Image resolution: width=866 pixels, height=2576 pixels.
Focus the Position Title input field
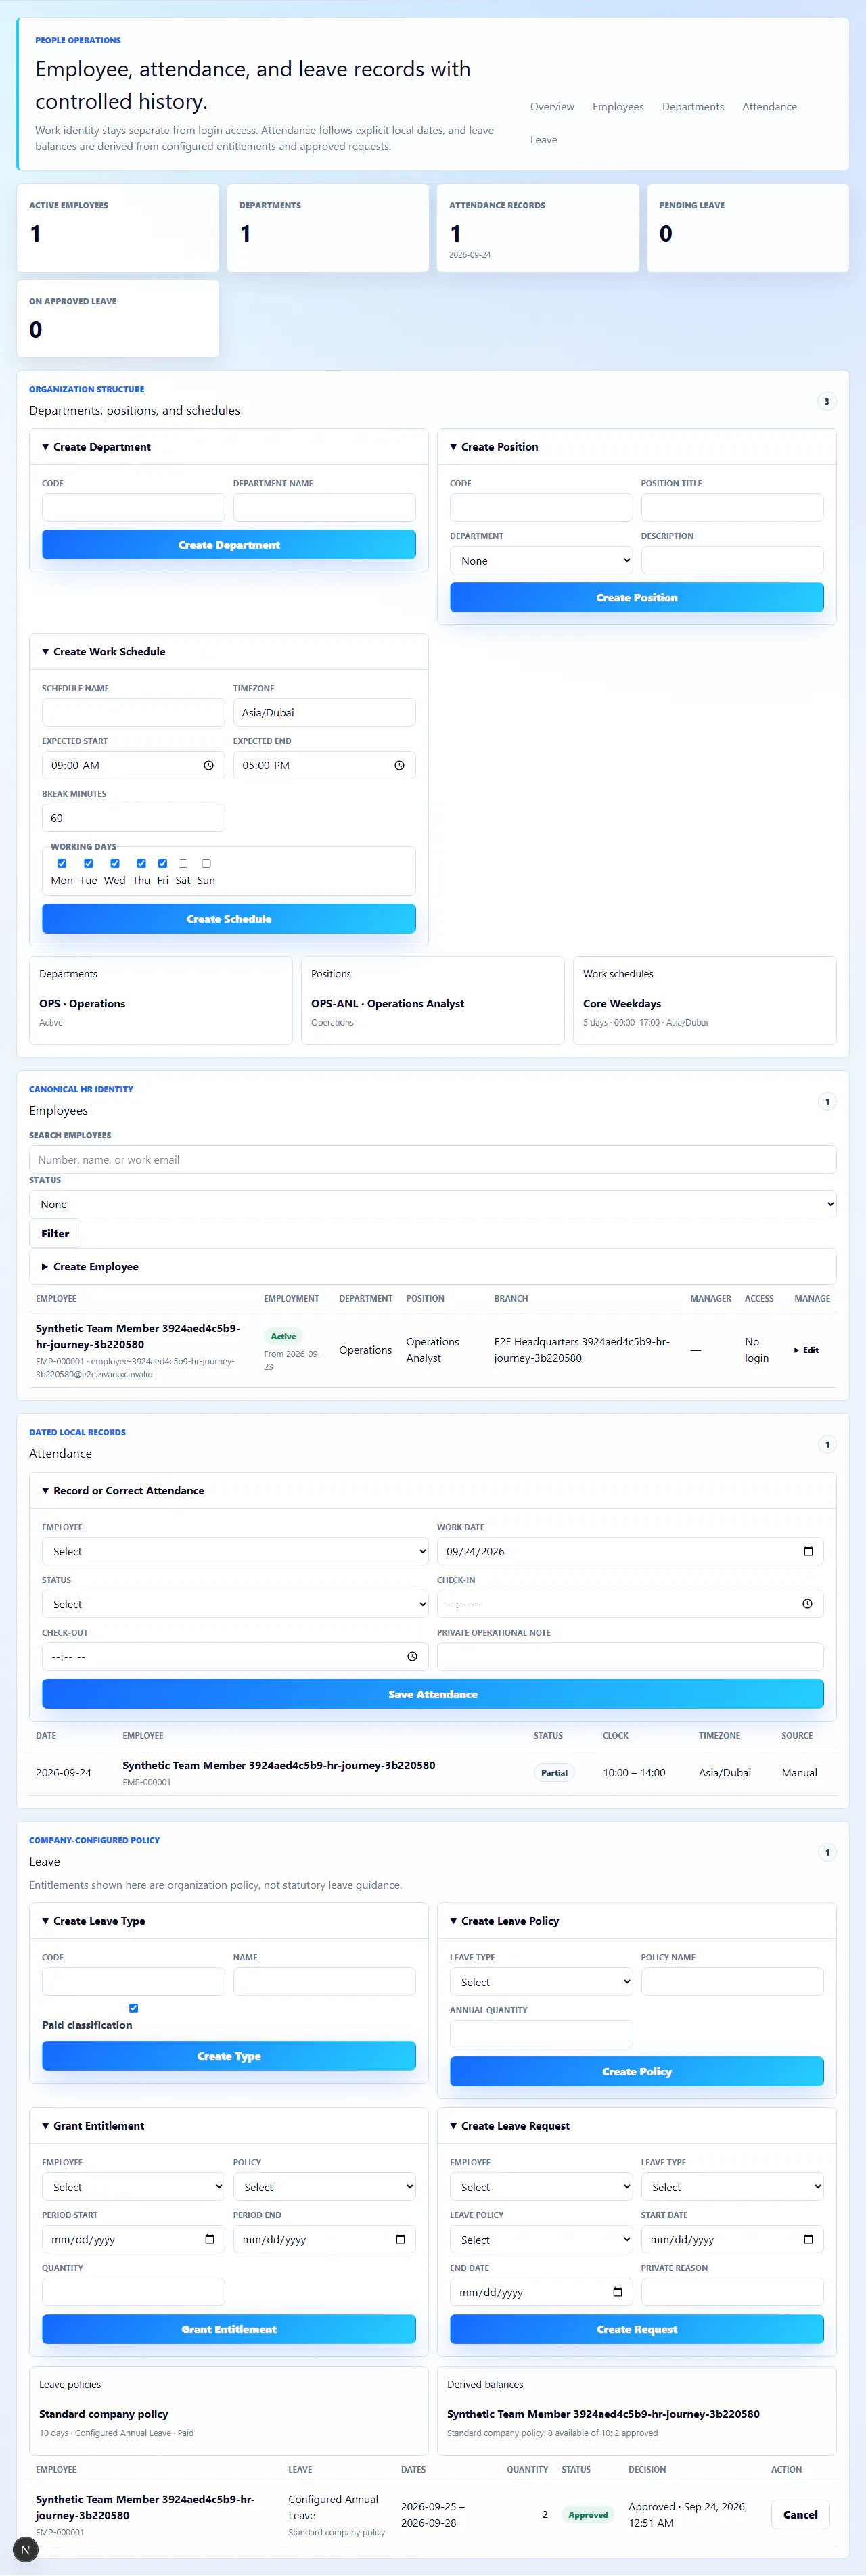[732, 507]
